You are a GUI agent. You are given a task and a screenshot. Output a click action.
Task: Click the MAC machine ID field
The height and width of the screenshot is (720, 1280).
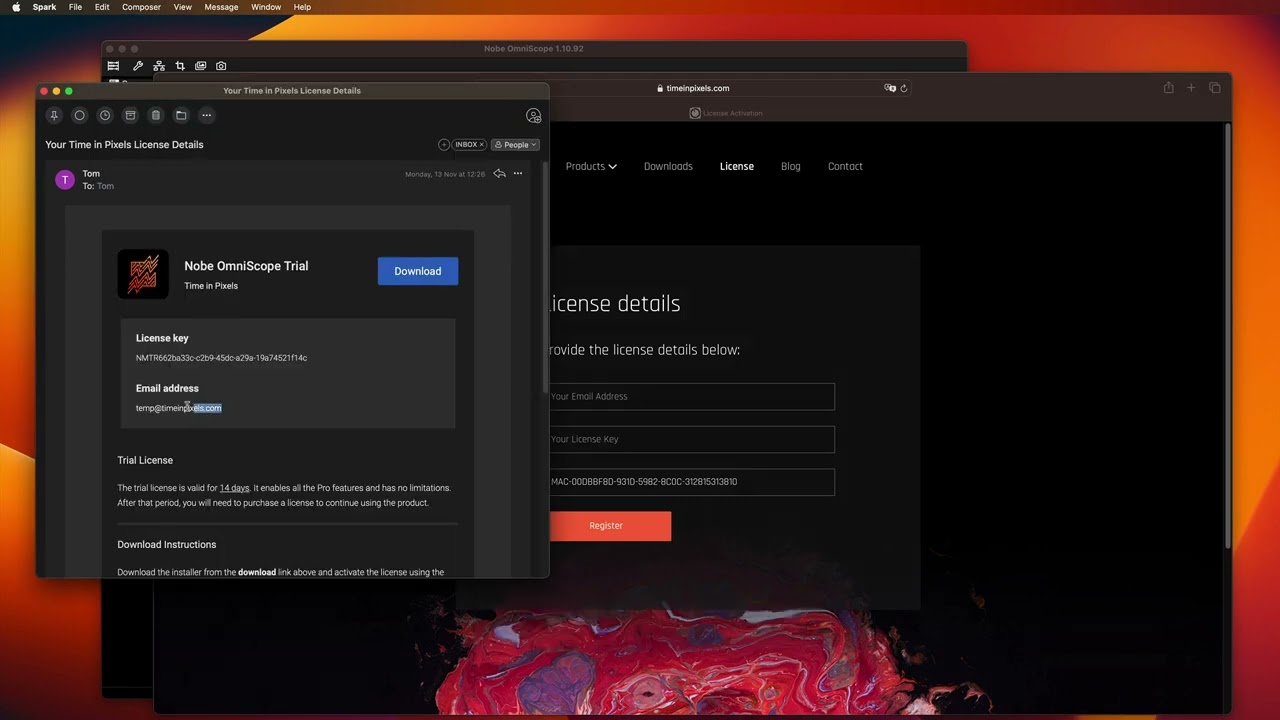[x=692, y=482]
